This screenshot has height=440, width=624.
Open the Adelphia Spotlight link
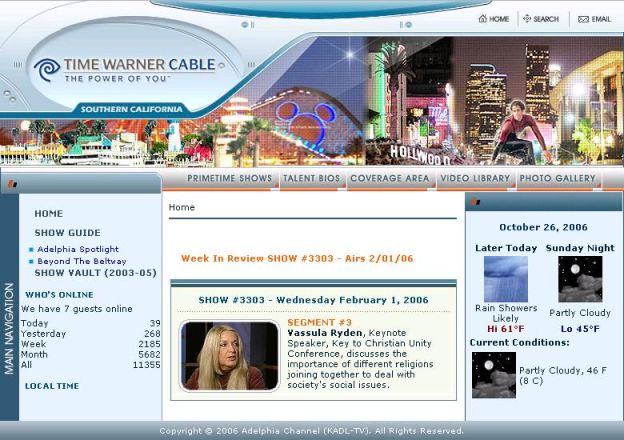tap(78, 249)
